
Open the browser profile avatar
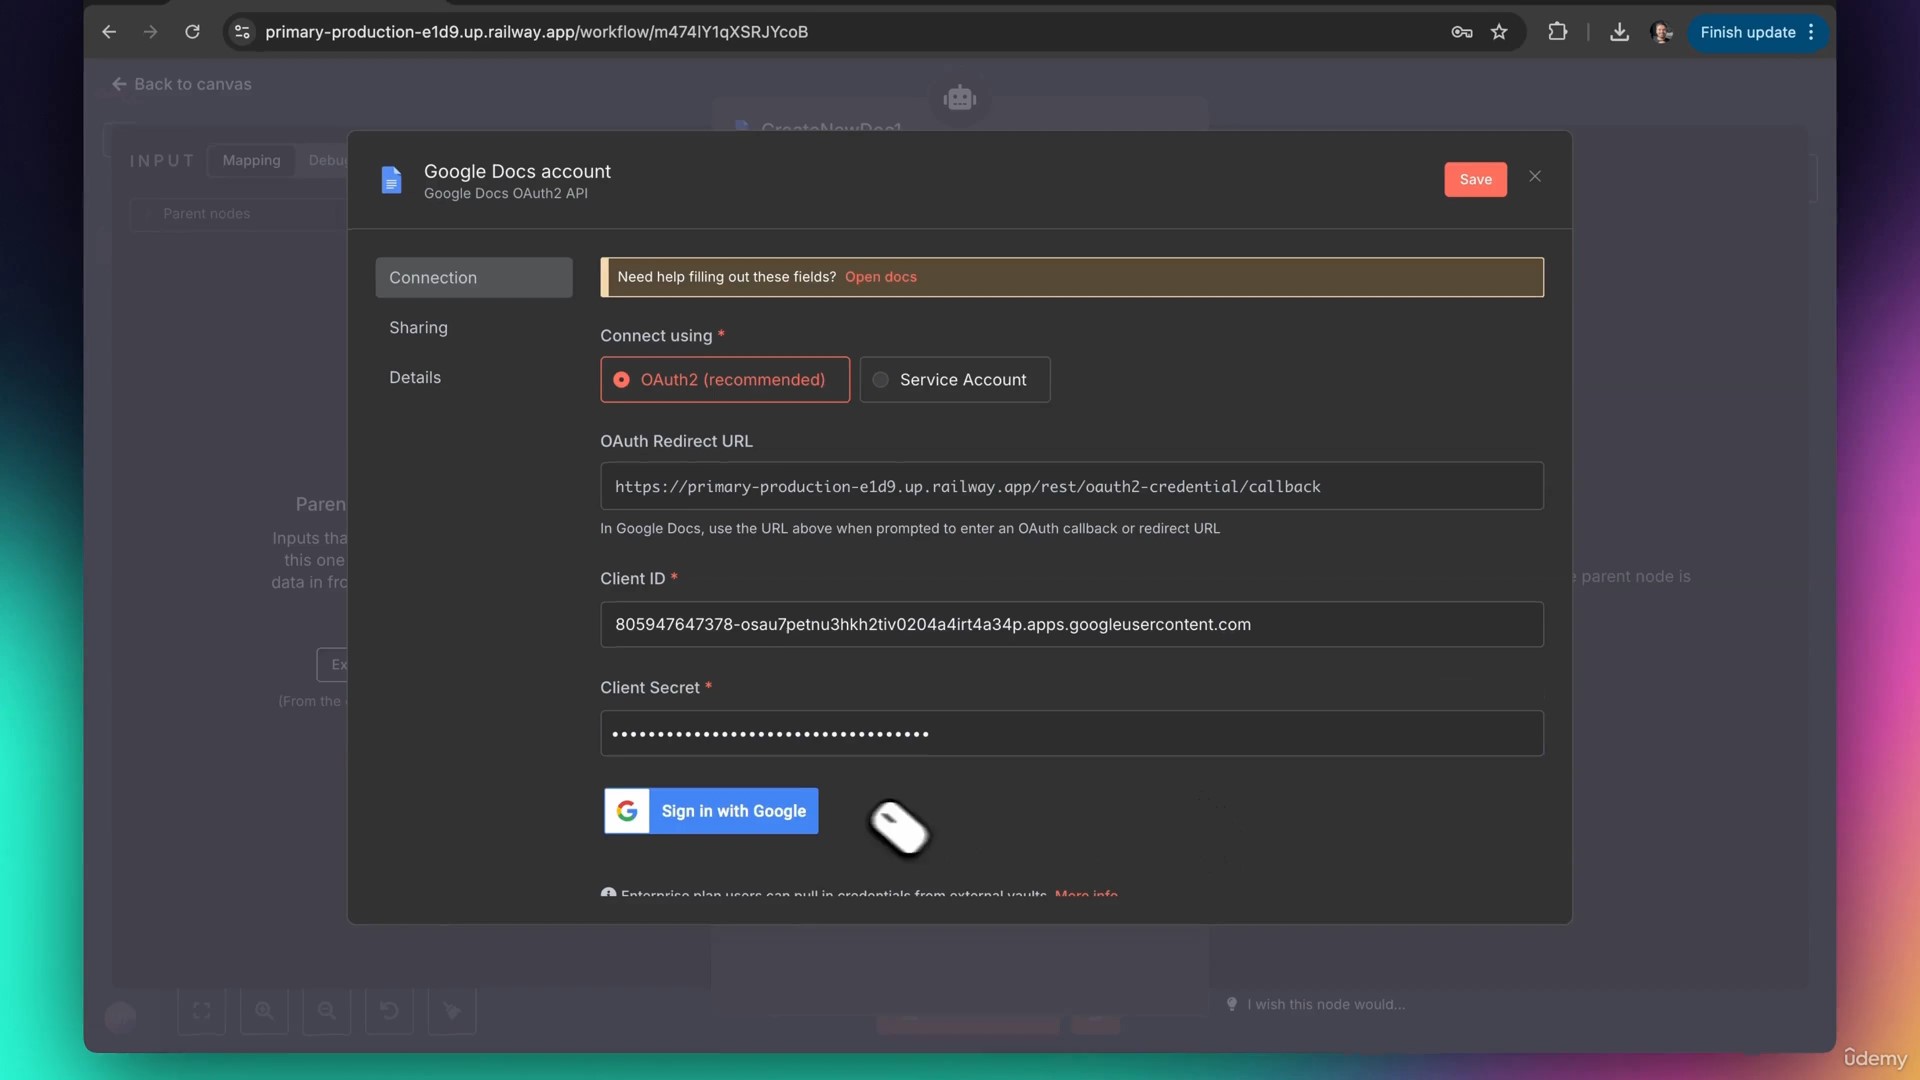[1661, 32]
